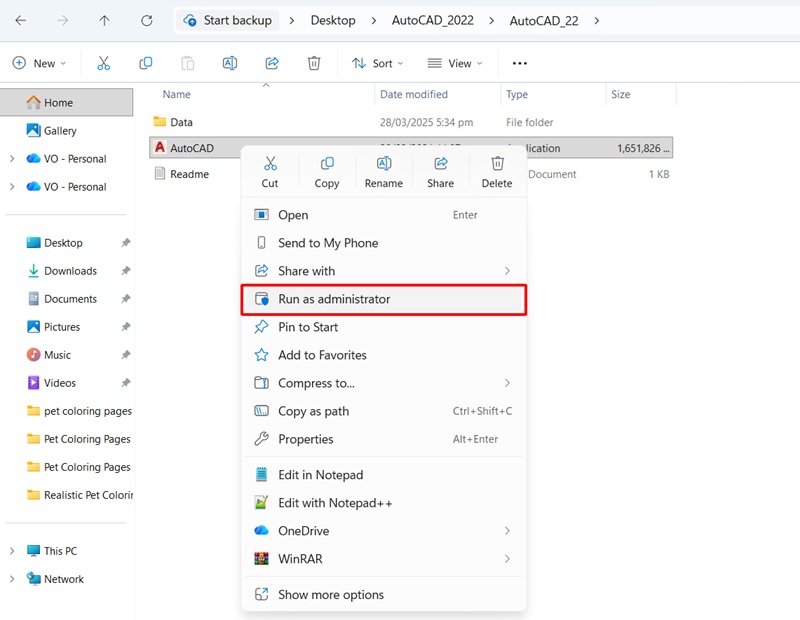Expand the Network tree node

tap(12, 579)
